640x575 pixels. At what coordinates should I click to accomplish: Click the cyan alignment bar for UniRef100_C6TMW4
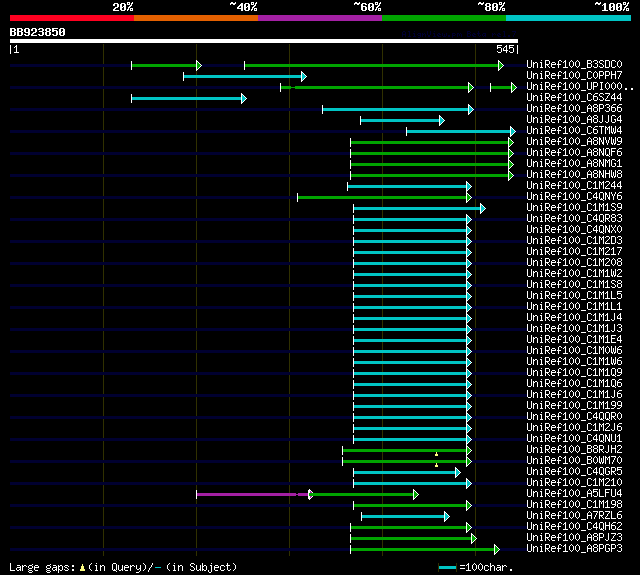click(459, 131)
